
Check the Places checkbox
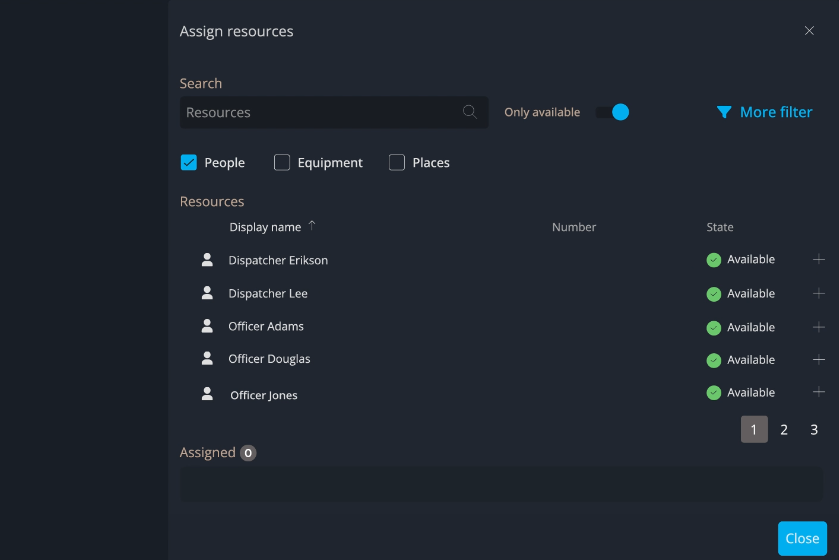pyautogui.click(x=397, y=162)
